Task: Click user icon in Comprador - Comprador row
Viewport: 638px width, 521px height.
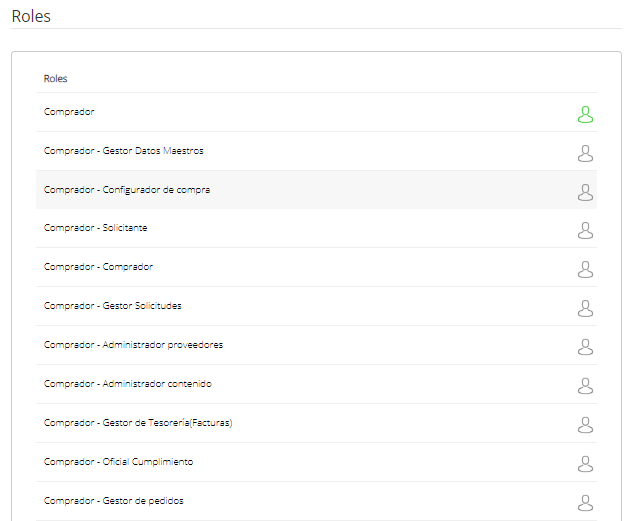Action: click(585, 269)
